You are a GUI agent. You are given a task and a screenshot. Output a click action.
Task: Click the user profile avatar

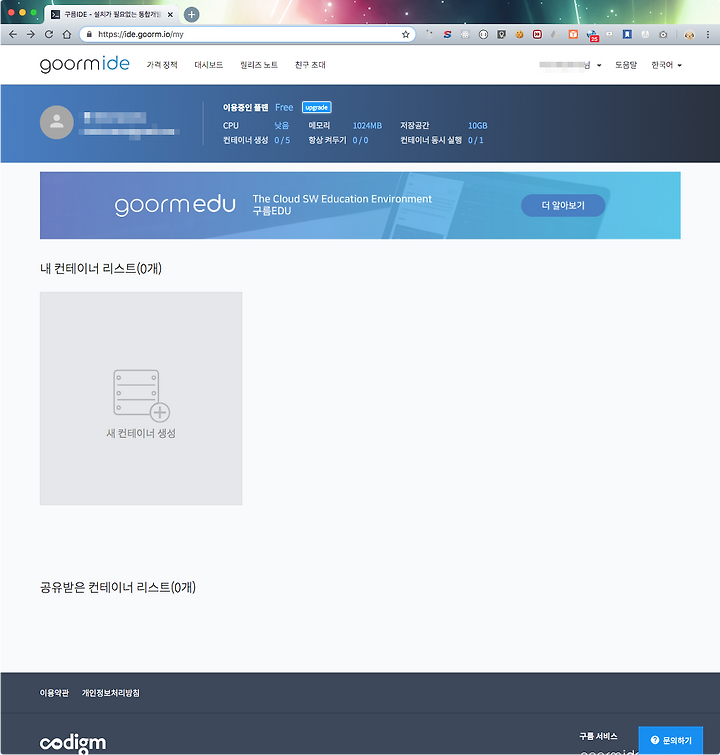pyautogui.click(x=57, y=122)
